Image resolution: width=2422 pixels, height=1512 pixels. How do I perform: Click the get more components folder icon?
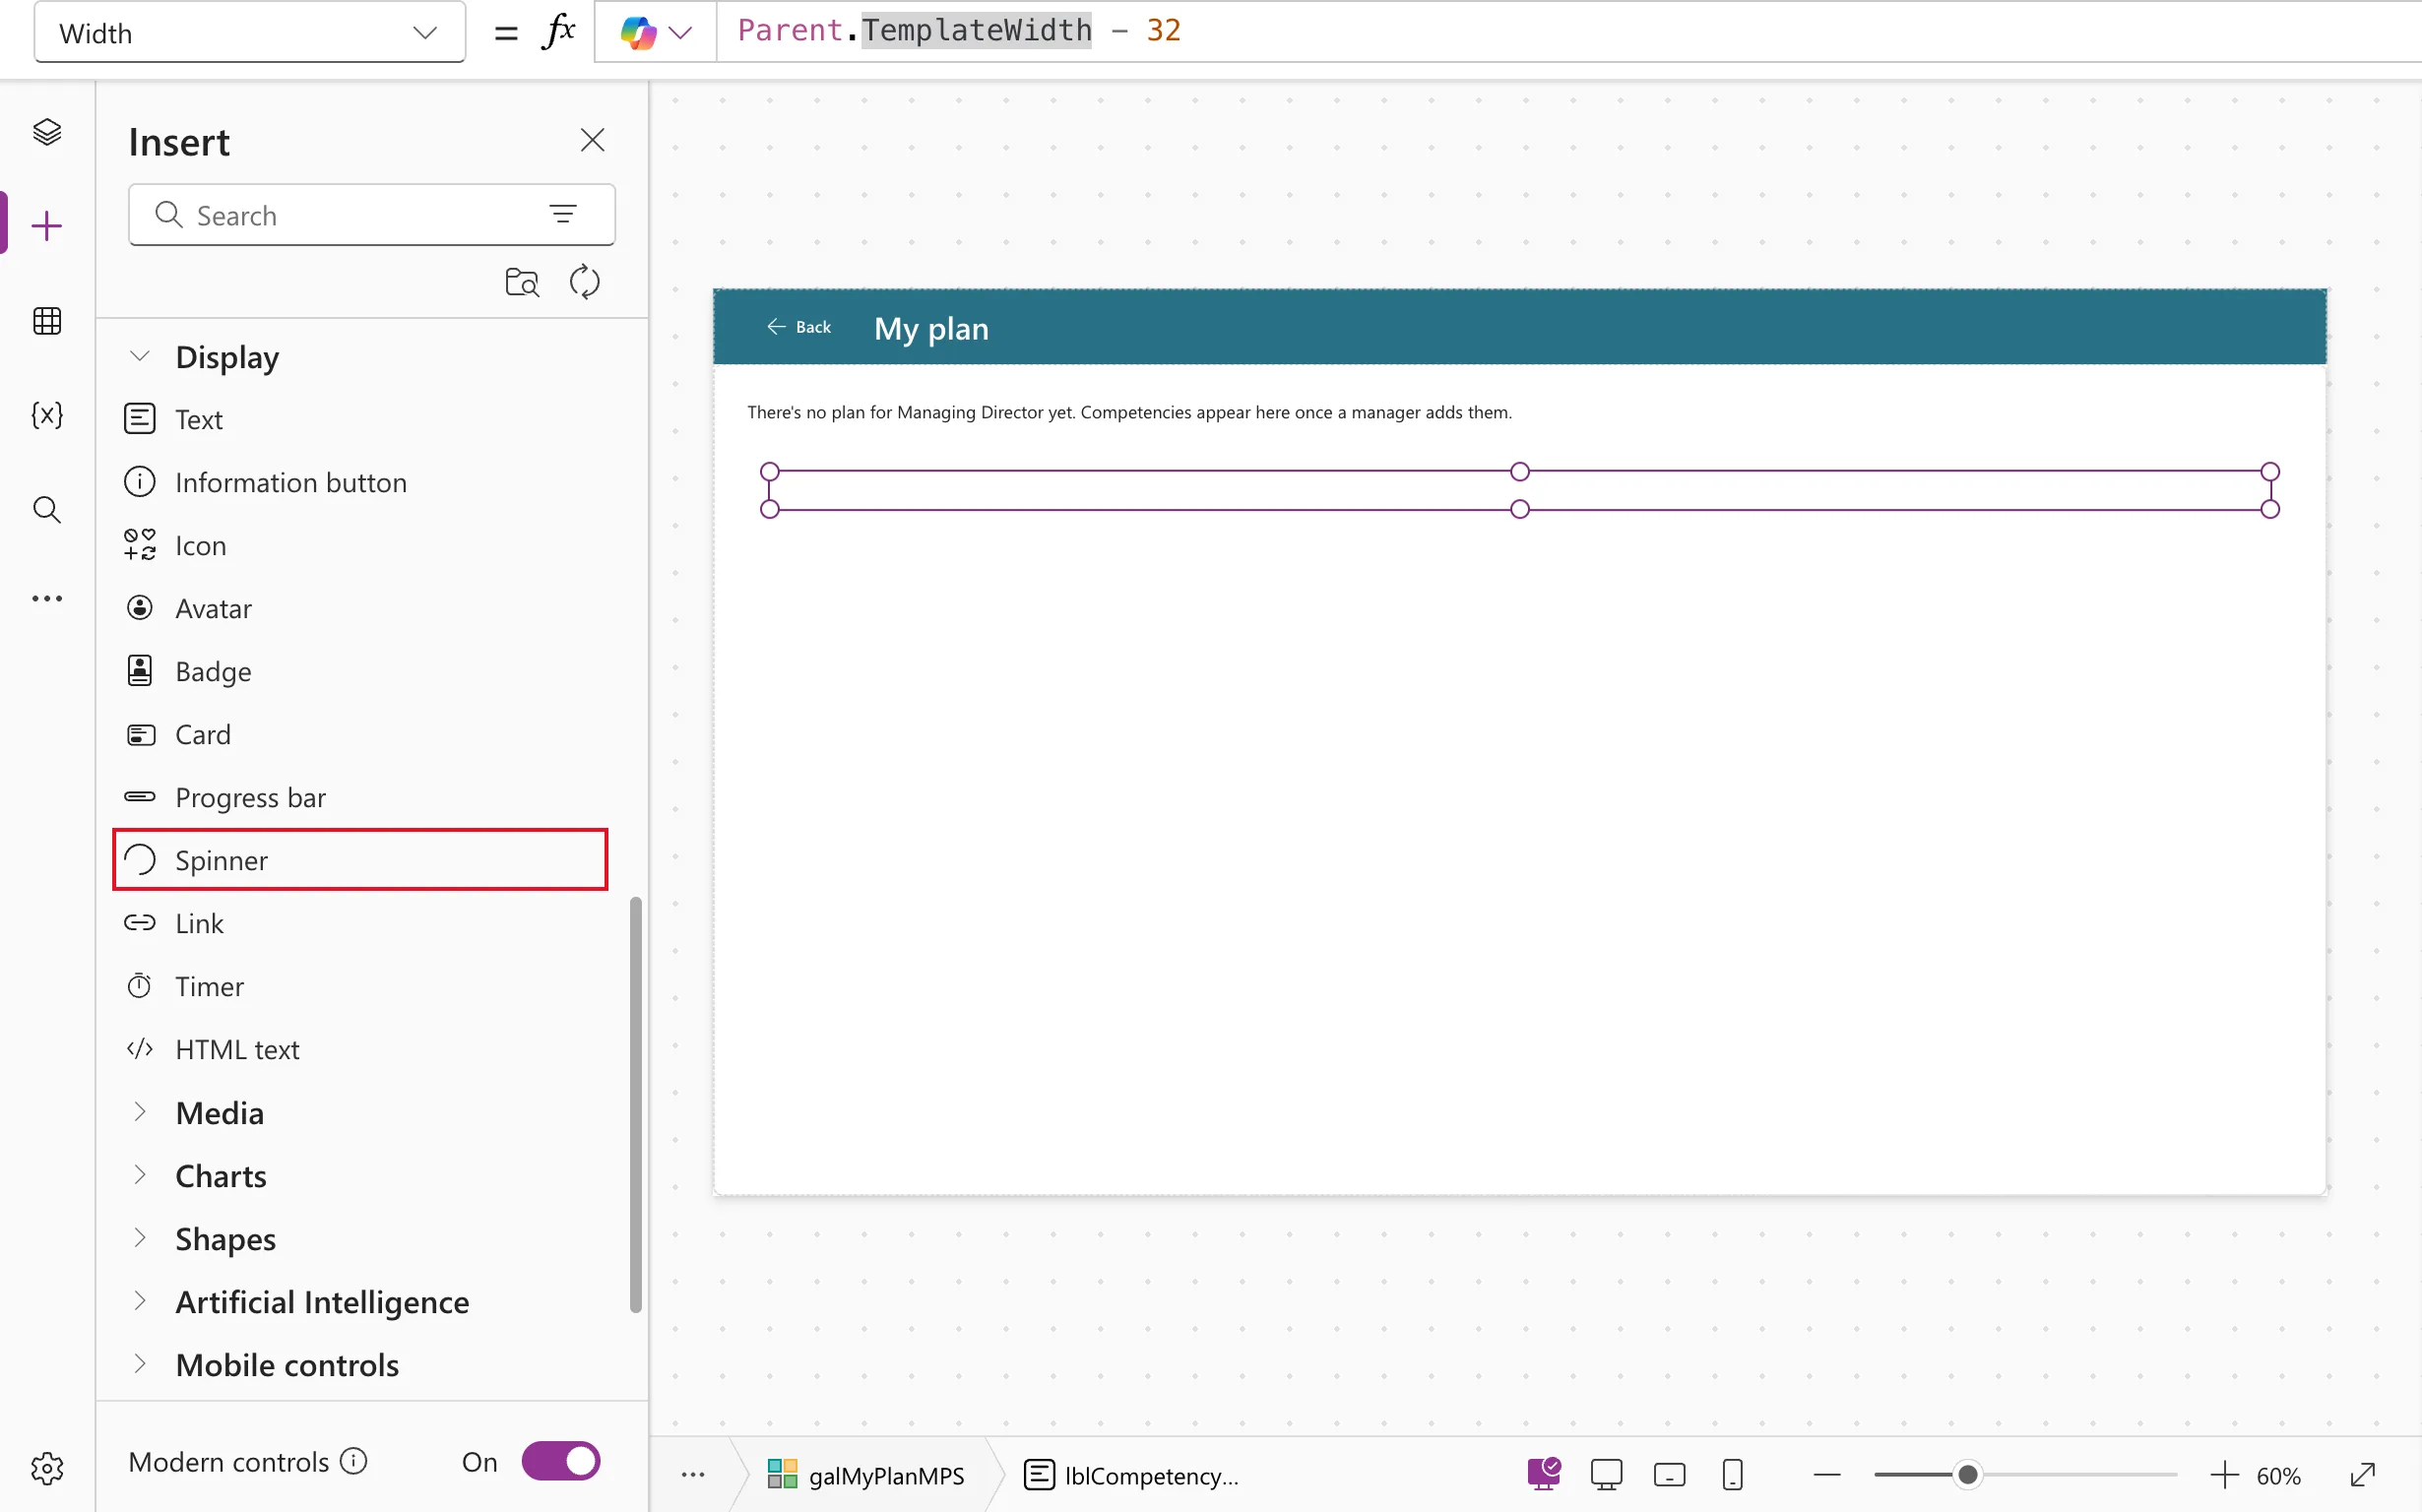point(522,282)
